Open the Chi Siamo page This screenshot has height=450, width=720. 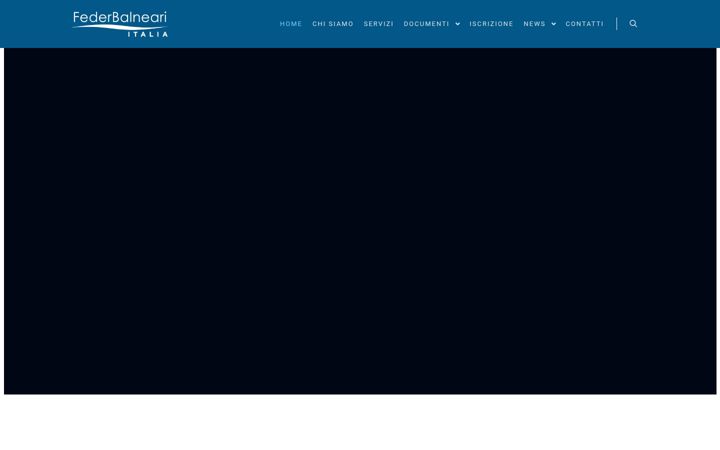click(x=333, y=24)
